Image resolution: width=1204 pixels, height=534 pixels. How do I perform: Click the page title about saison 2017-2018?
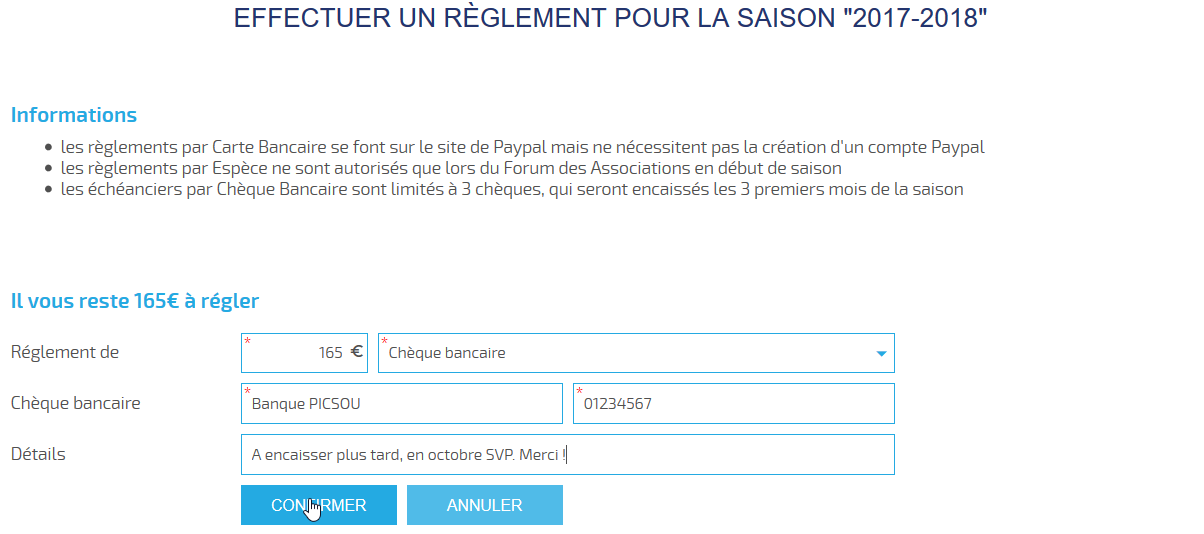pos(610,18)
